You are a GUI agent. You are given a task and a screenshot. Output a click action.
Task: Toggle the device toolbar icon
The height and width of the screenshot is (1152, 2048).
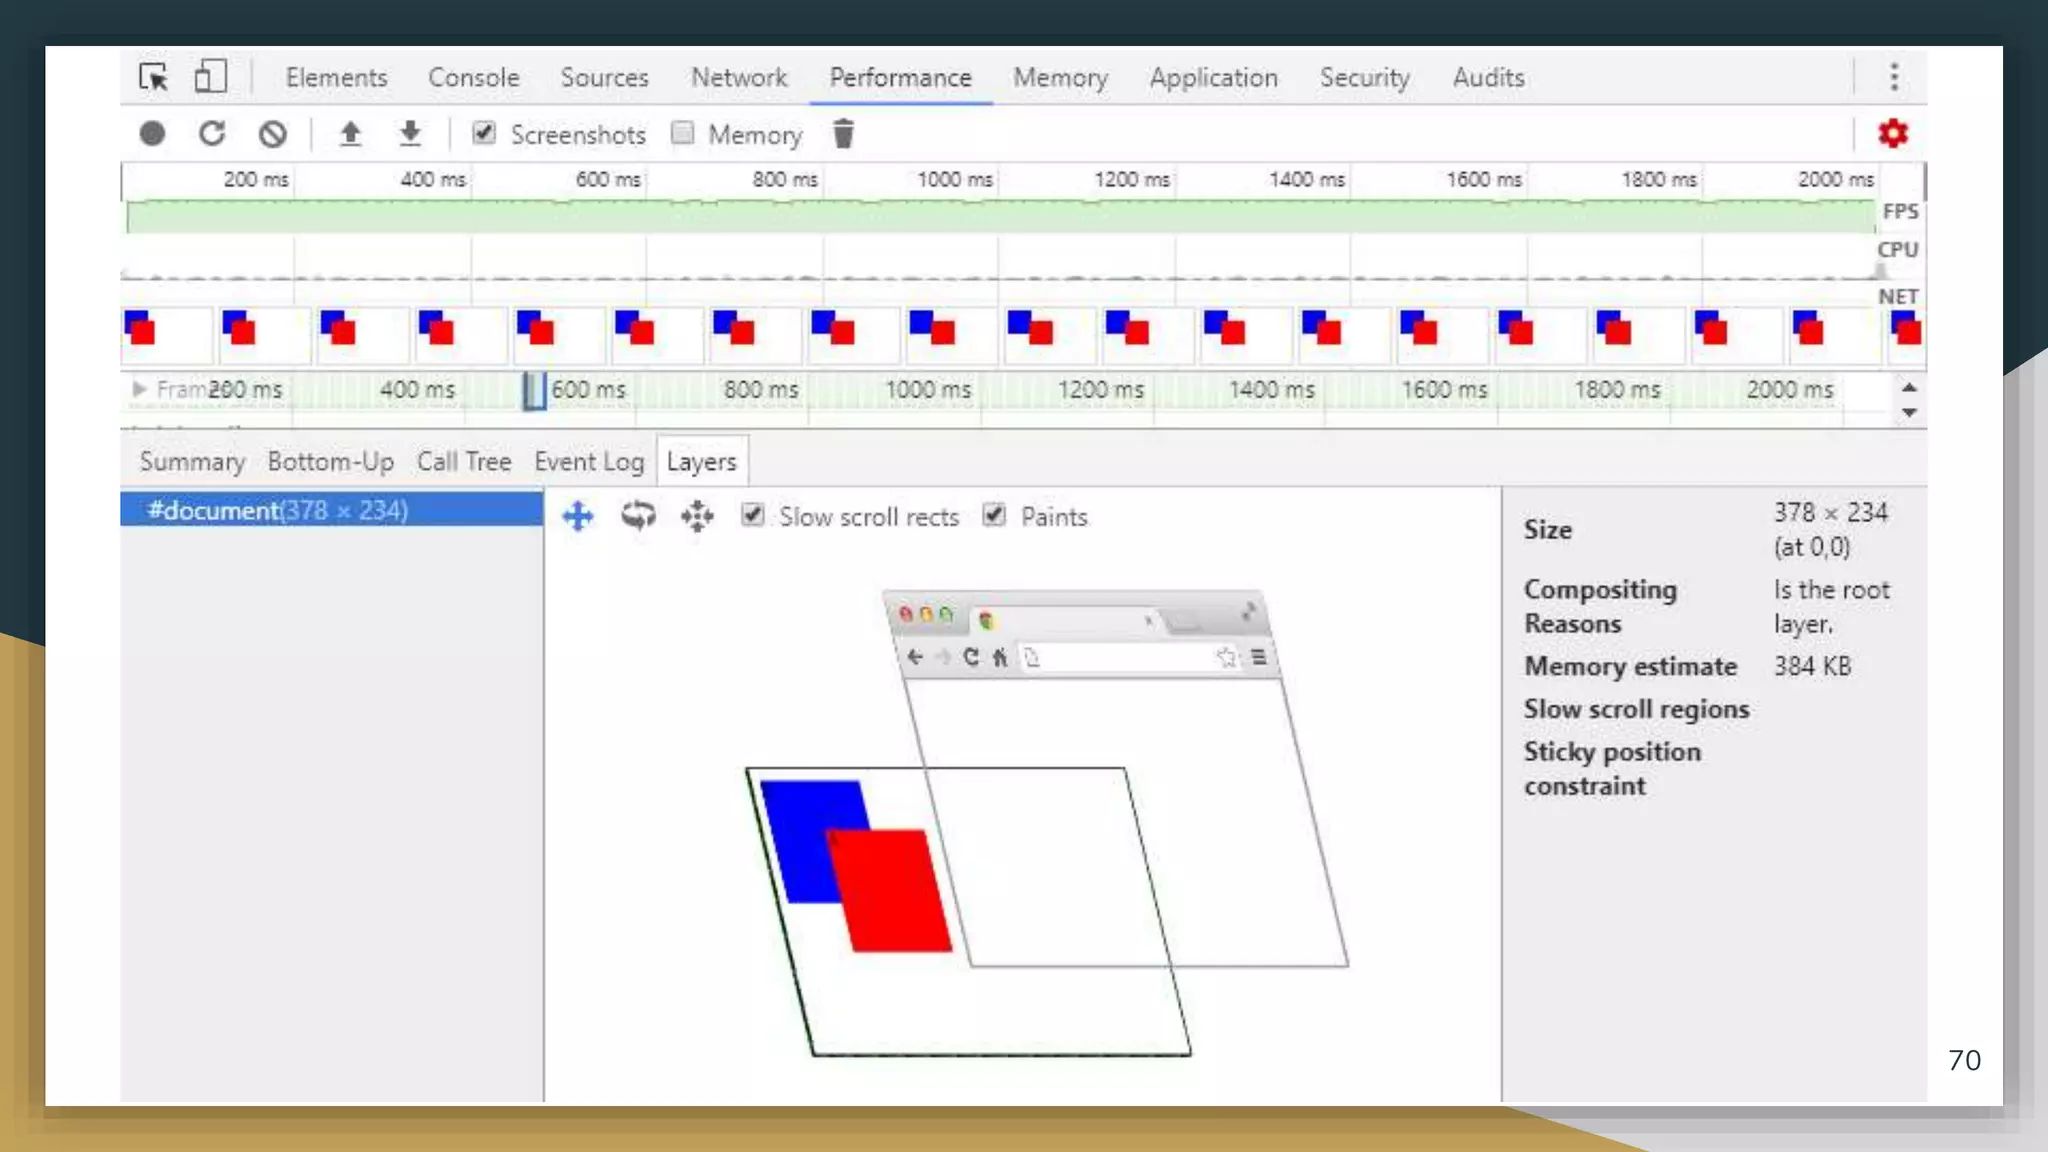click(210, 77)
